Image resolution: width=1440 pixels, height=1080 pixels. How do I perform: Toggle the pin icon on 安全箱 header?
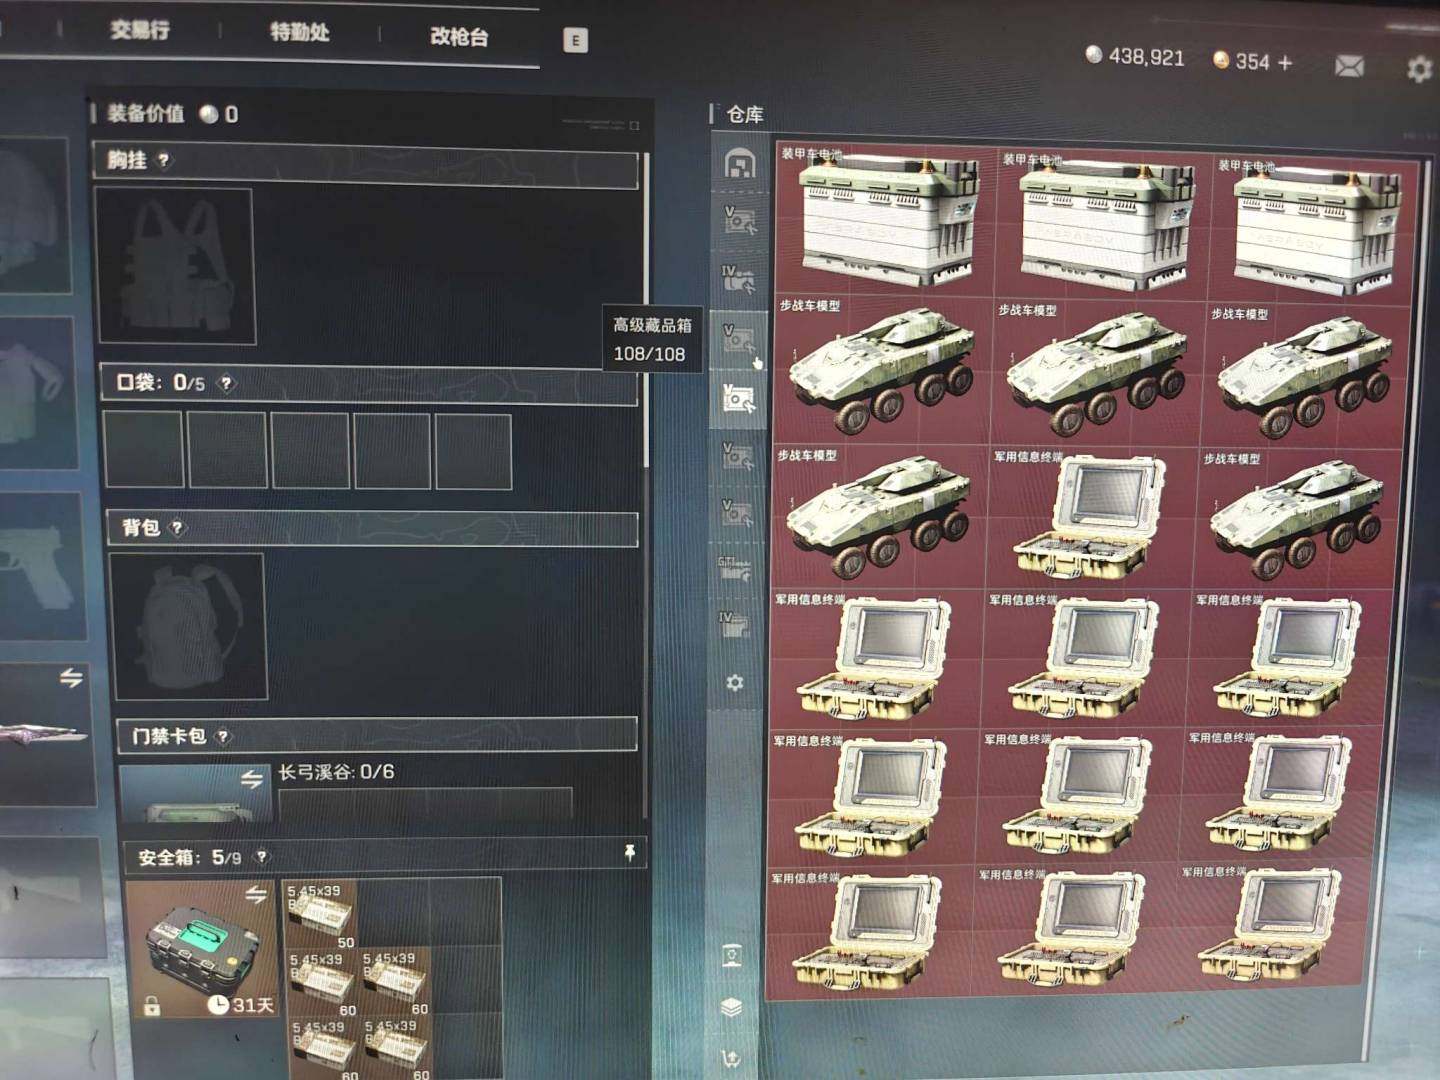tap(629, 852)
